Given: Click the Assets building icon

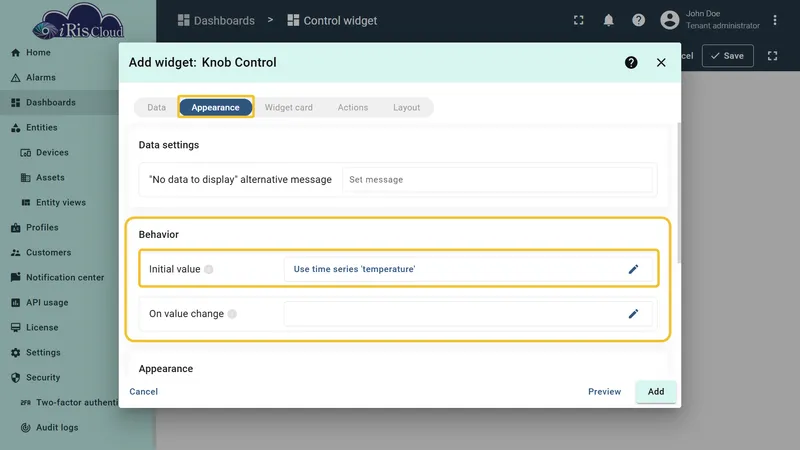Looking at the screenshot, I should click(26, 178).
